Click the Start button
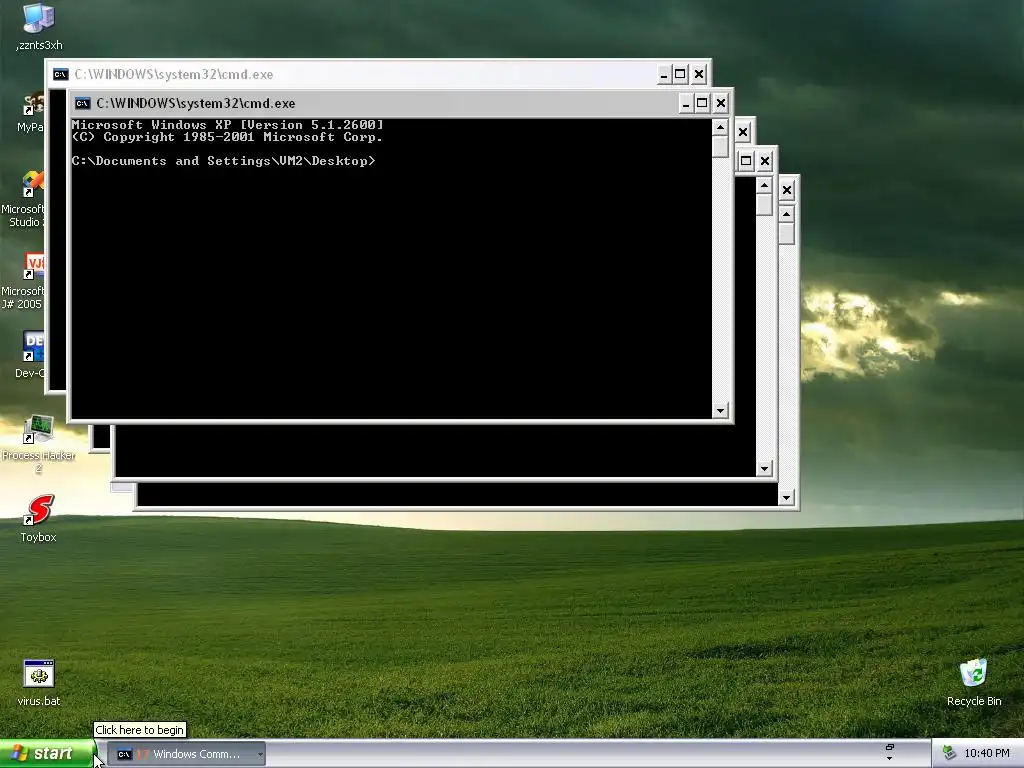The height and width of the screenshot is (768, 1024). point(46,754)
